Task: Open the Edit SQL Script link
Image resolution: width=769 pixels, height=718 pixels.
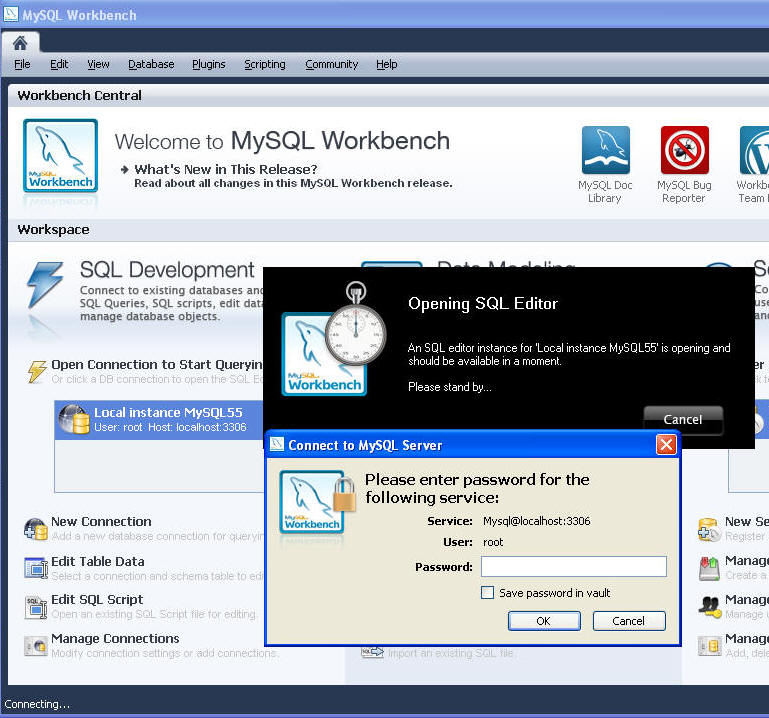Action: 97,599
